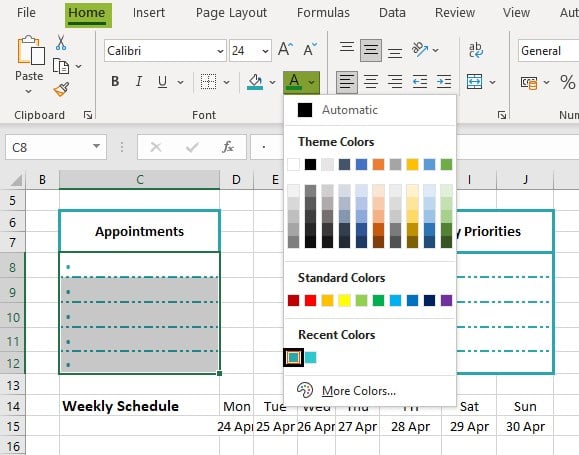
Task: Switch to the Insert ribbon tab
Action: click(148, 13)
